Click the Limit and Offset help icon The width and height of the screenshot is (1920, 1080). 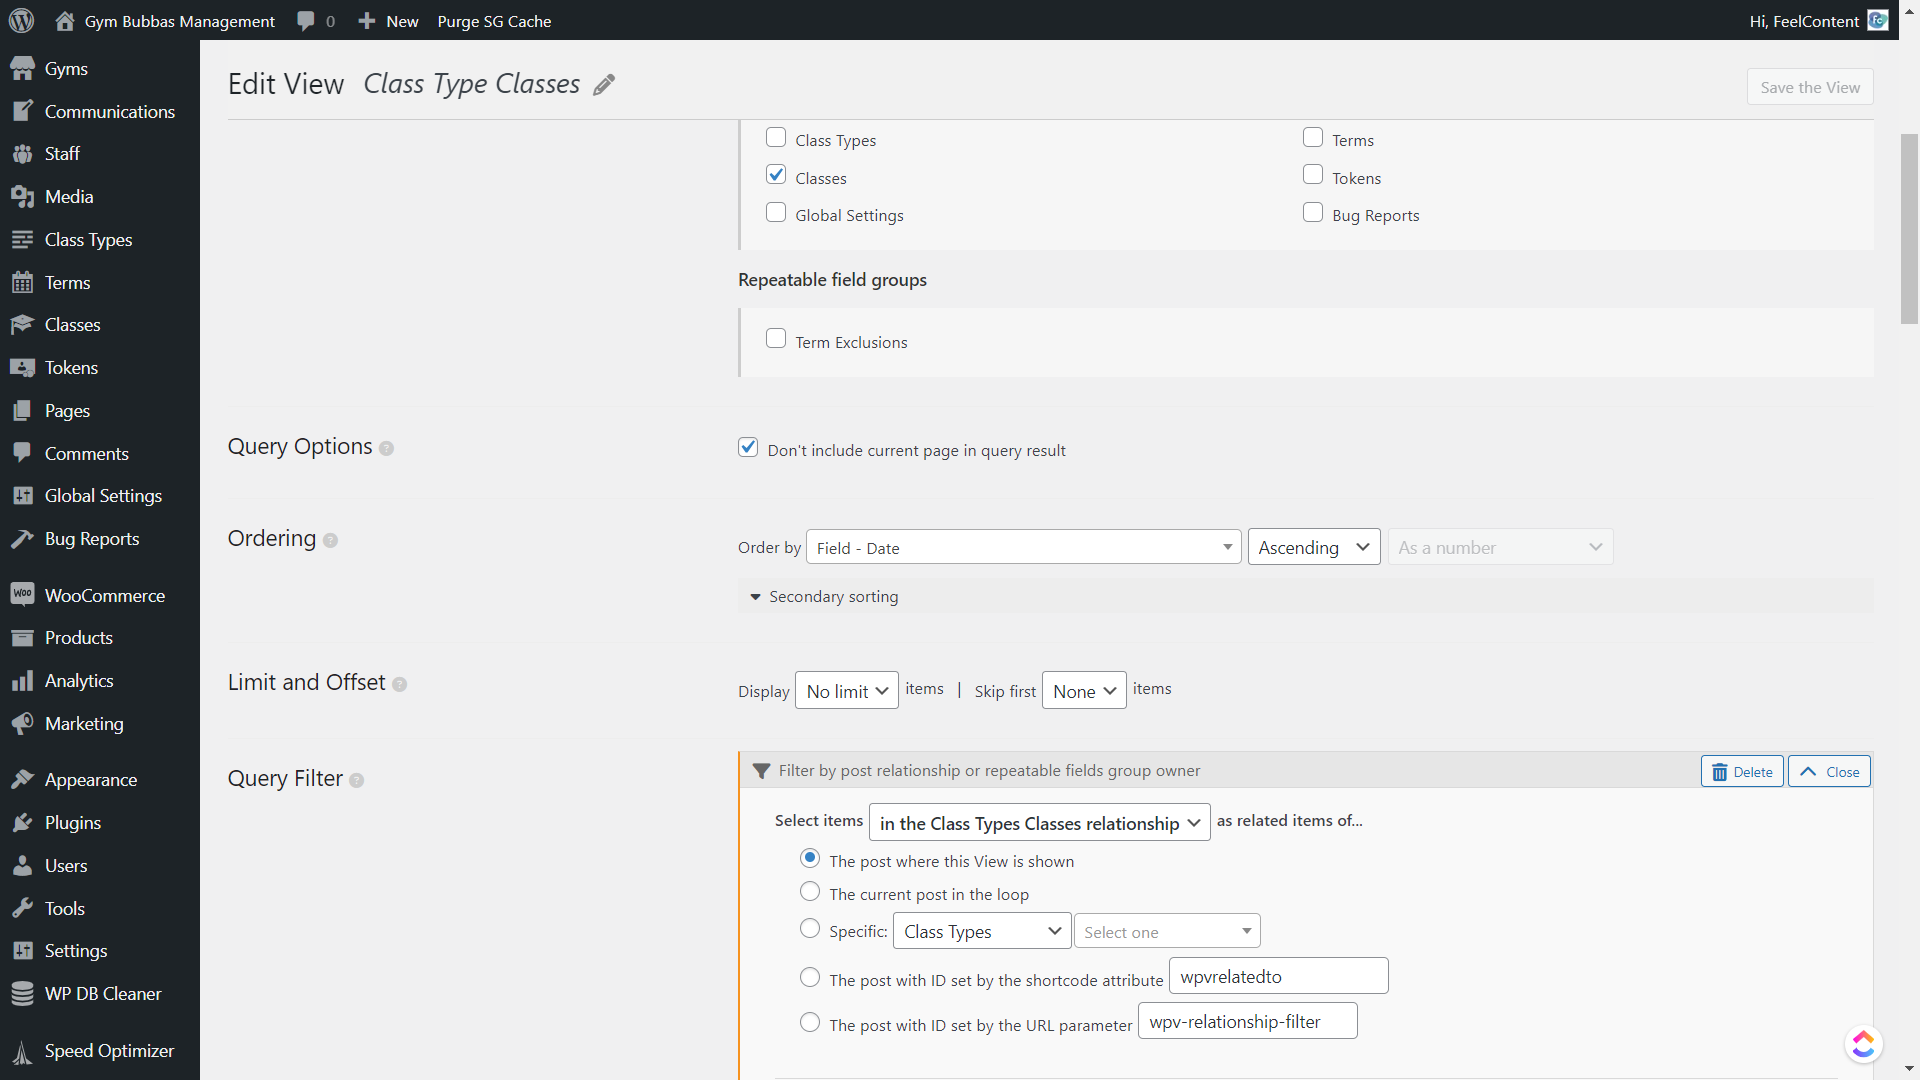tap(399, 685)
